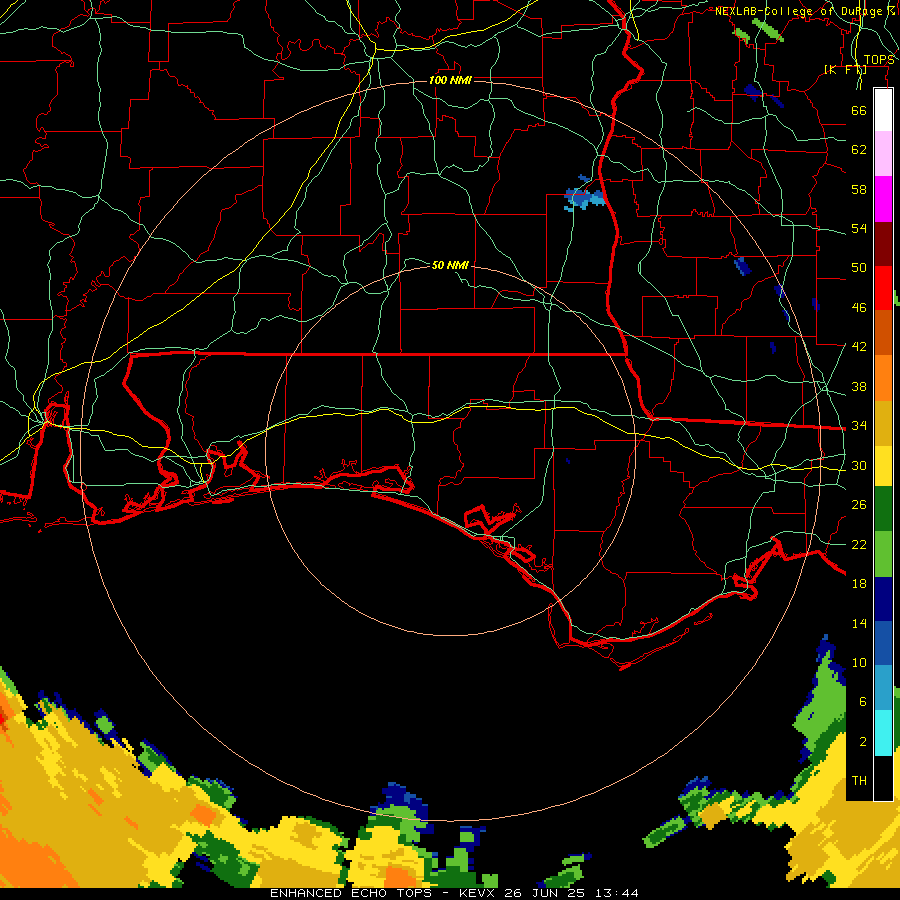Click the 18 value on the legend scale
The width and height of the screenshot is (900, 900).
click(x=859, y=584)
